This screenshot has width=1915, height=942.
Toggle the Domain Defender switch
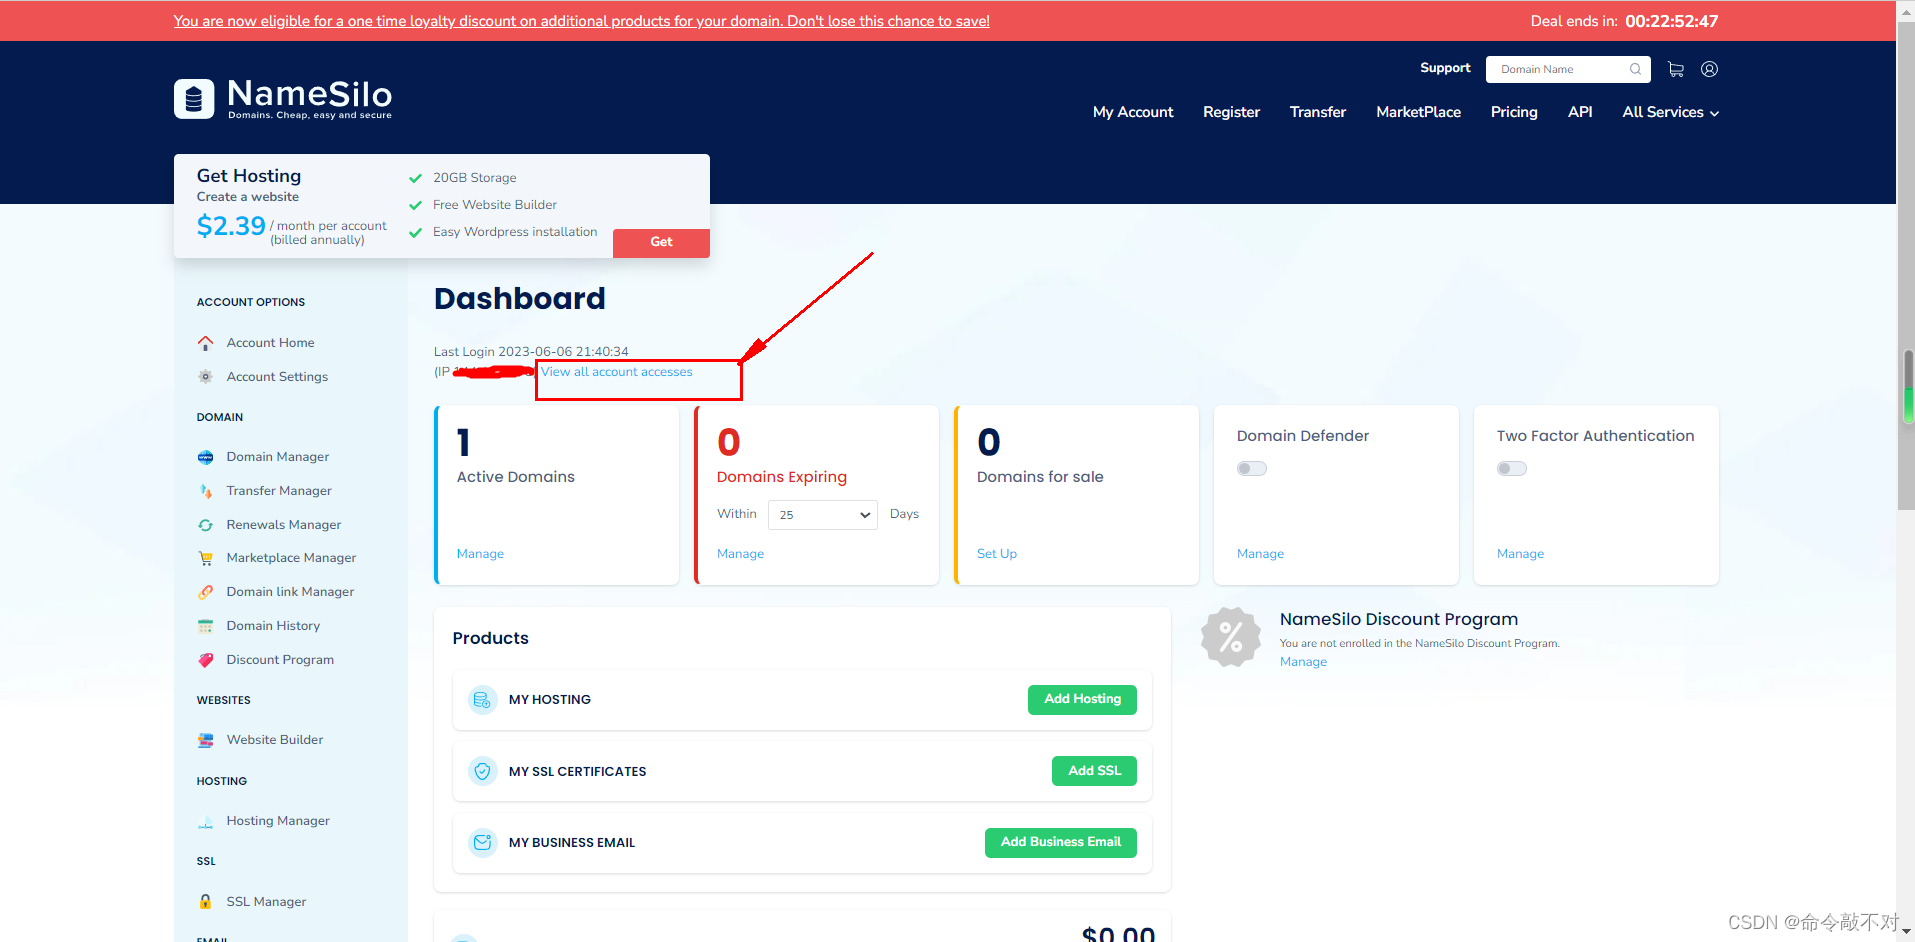(x=1252, y=469)
